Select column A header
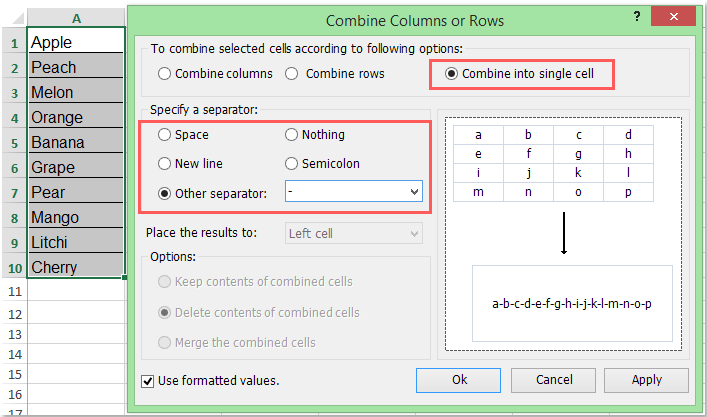The image size is (707, 417). point(77,18)
